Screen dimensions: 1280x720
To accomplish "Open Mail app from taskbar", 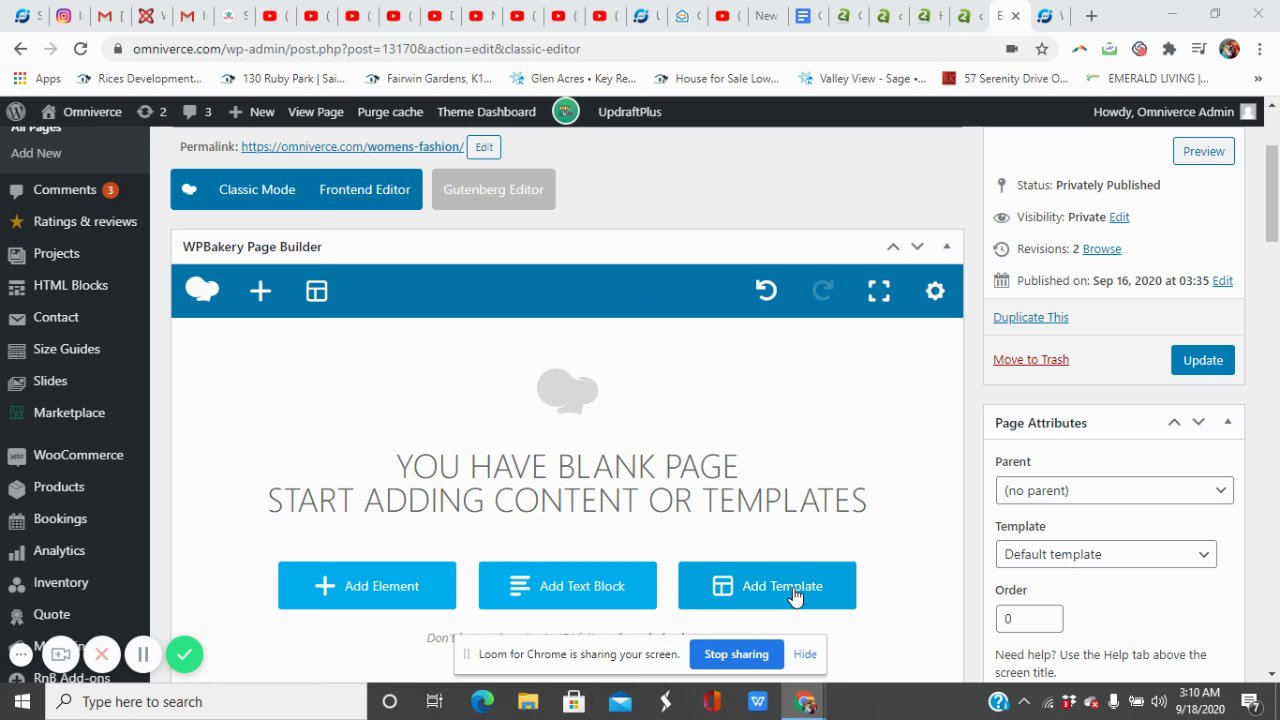I will click(620, 702).
